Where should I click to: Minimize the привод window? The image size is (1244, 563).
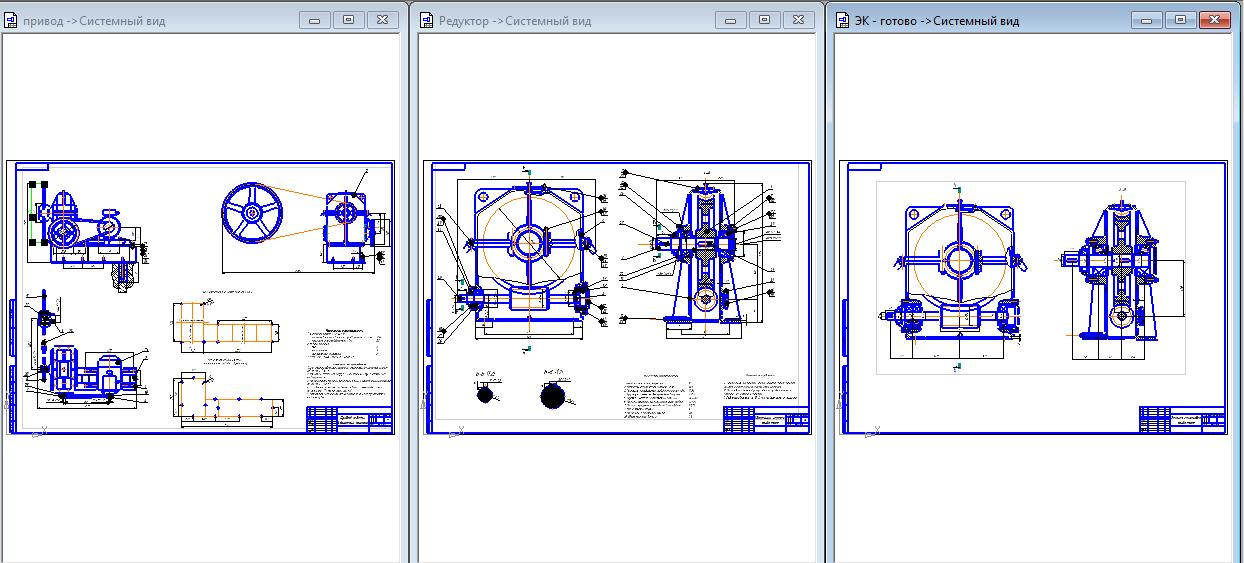tap(315, 20)
